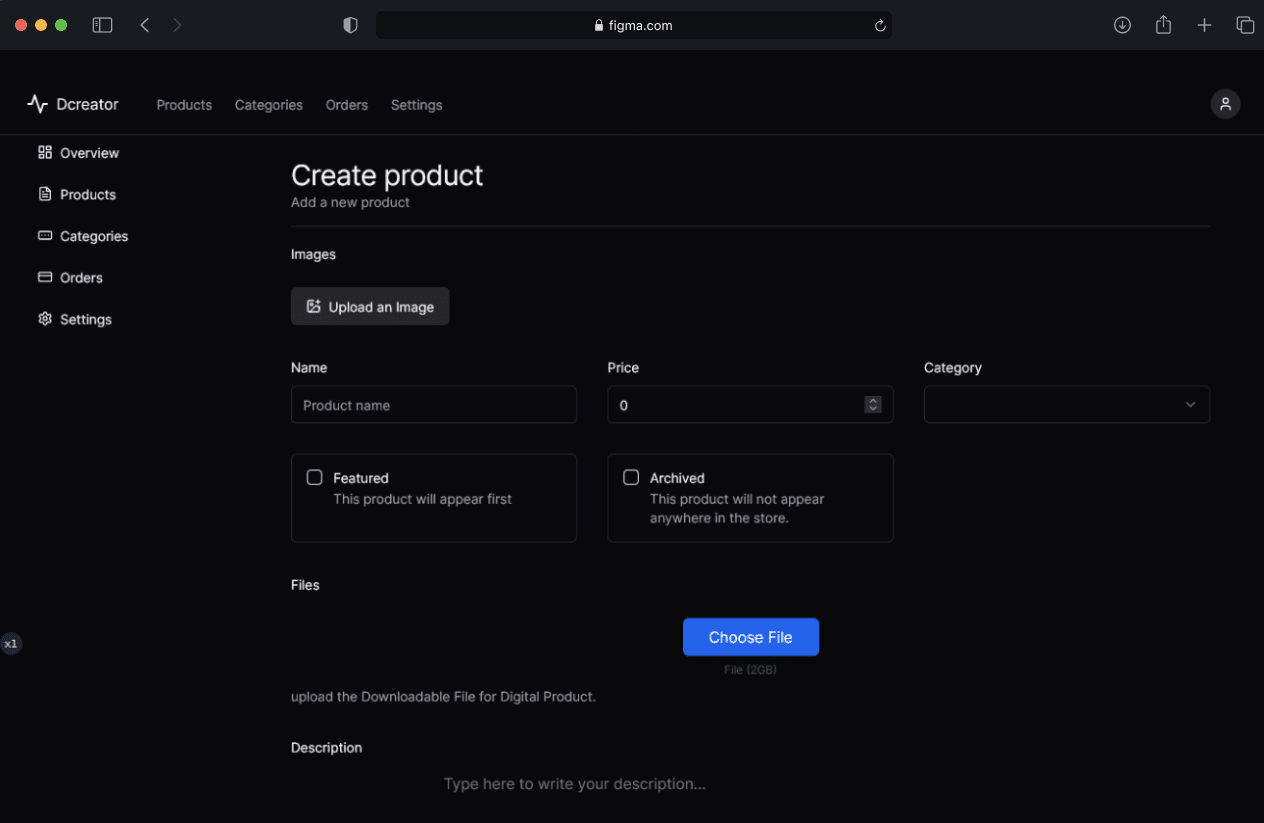Open the Category dropdown

click(1067, 404)
